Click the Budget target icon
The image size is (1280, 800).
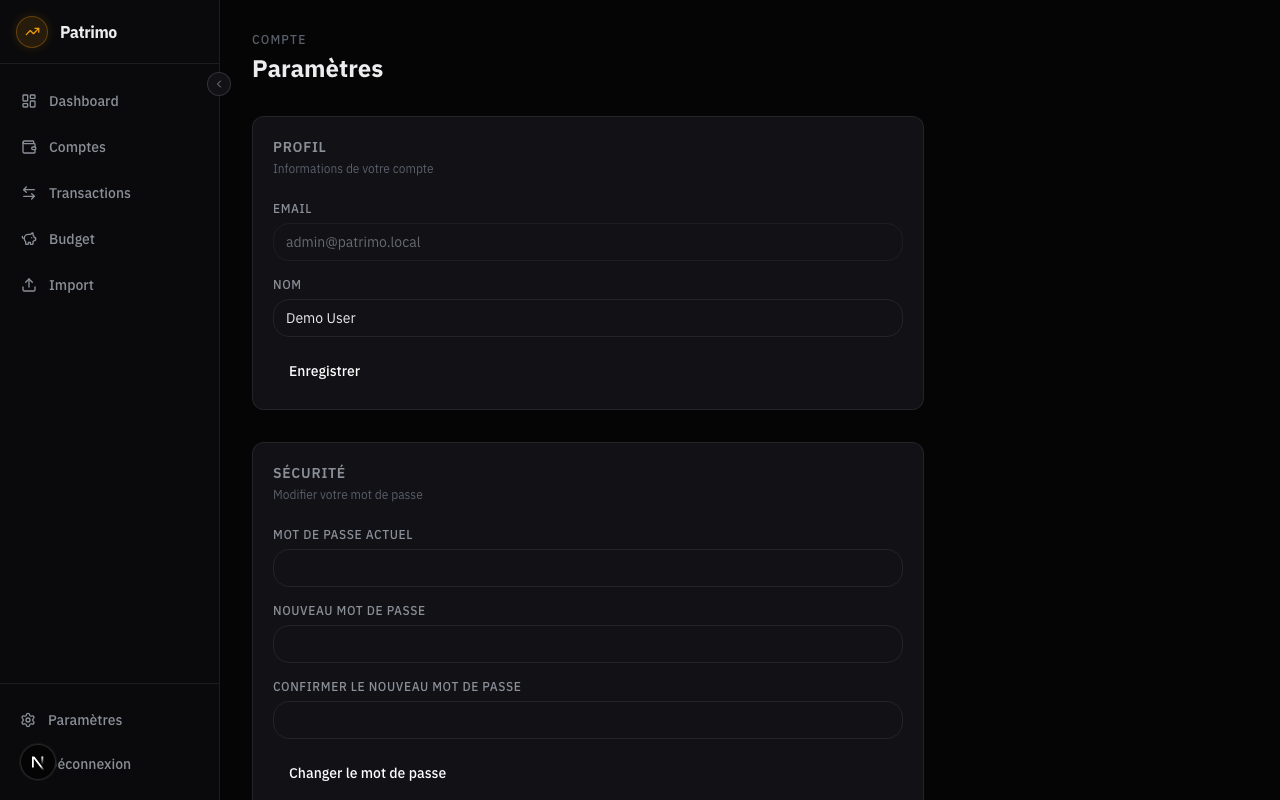coord(29,239)
